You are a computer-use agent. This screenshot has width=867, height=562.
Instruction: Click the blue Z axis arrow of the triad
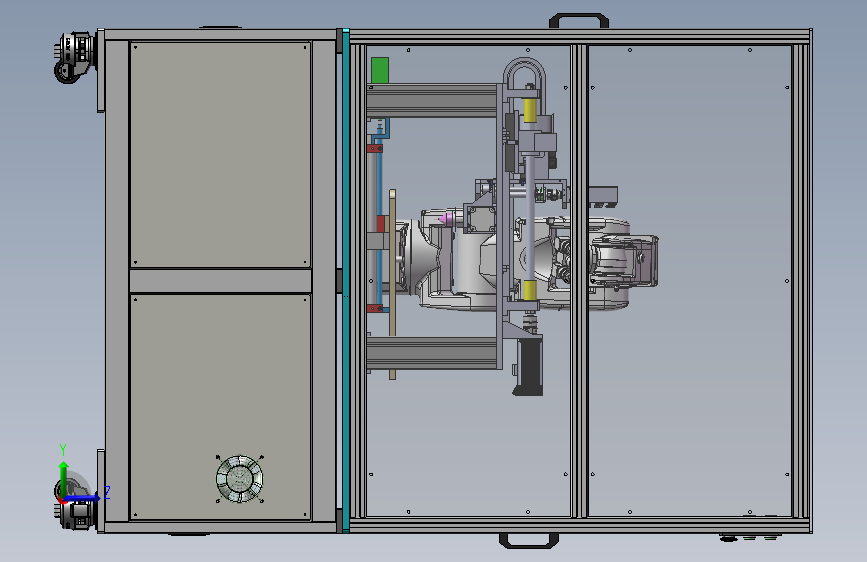click(x=84, y=498)
